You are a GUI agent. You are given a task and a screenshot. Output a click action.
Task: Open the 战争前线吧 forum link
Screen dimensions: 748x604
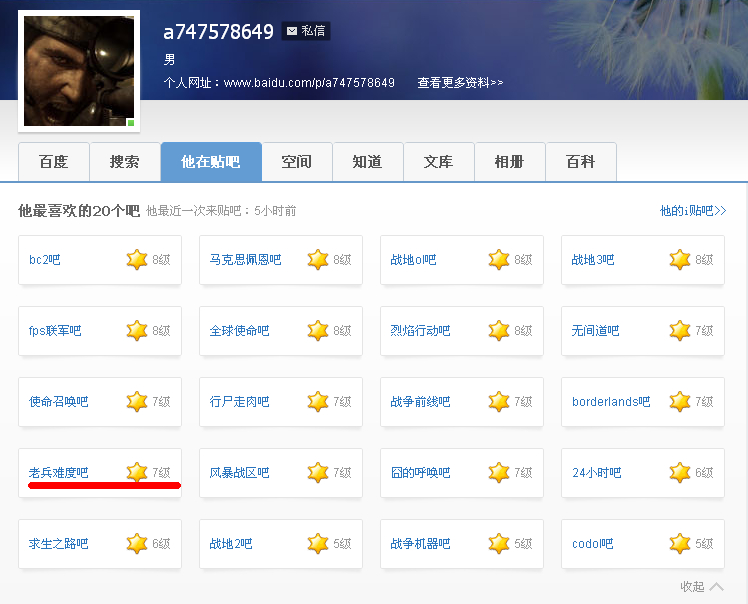tap(420, 402)
